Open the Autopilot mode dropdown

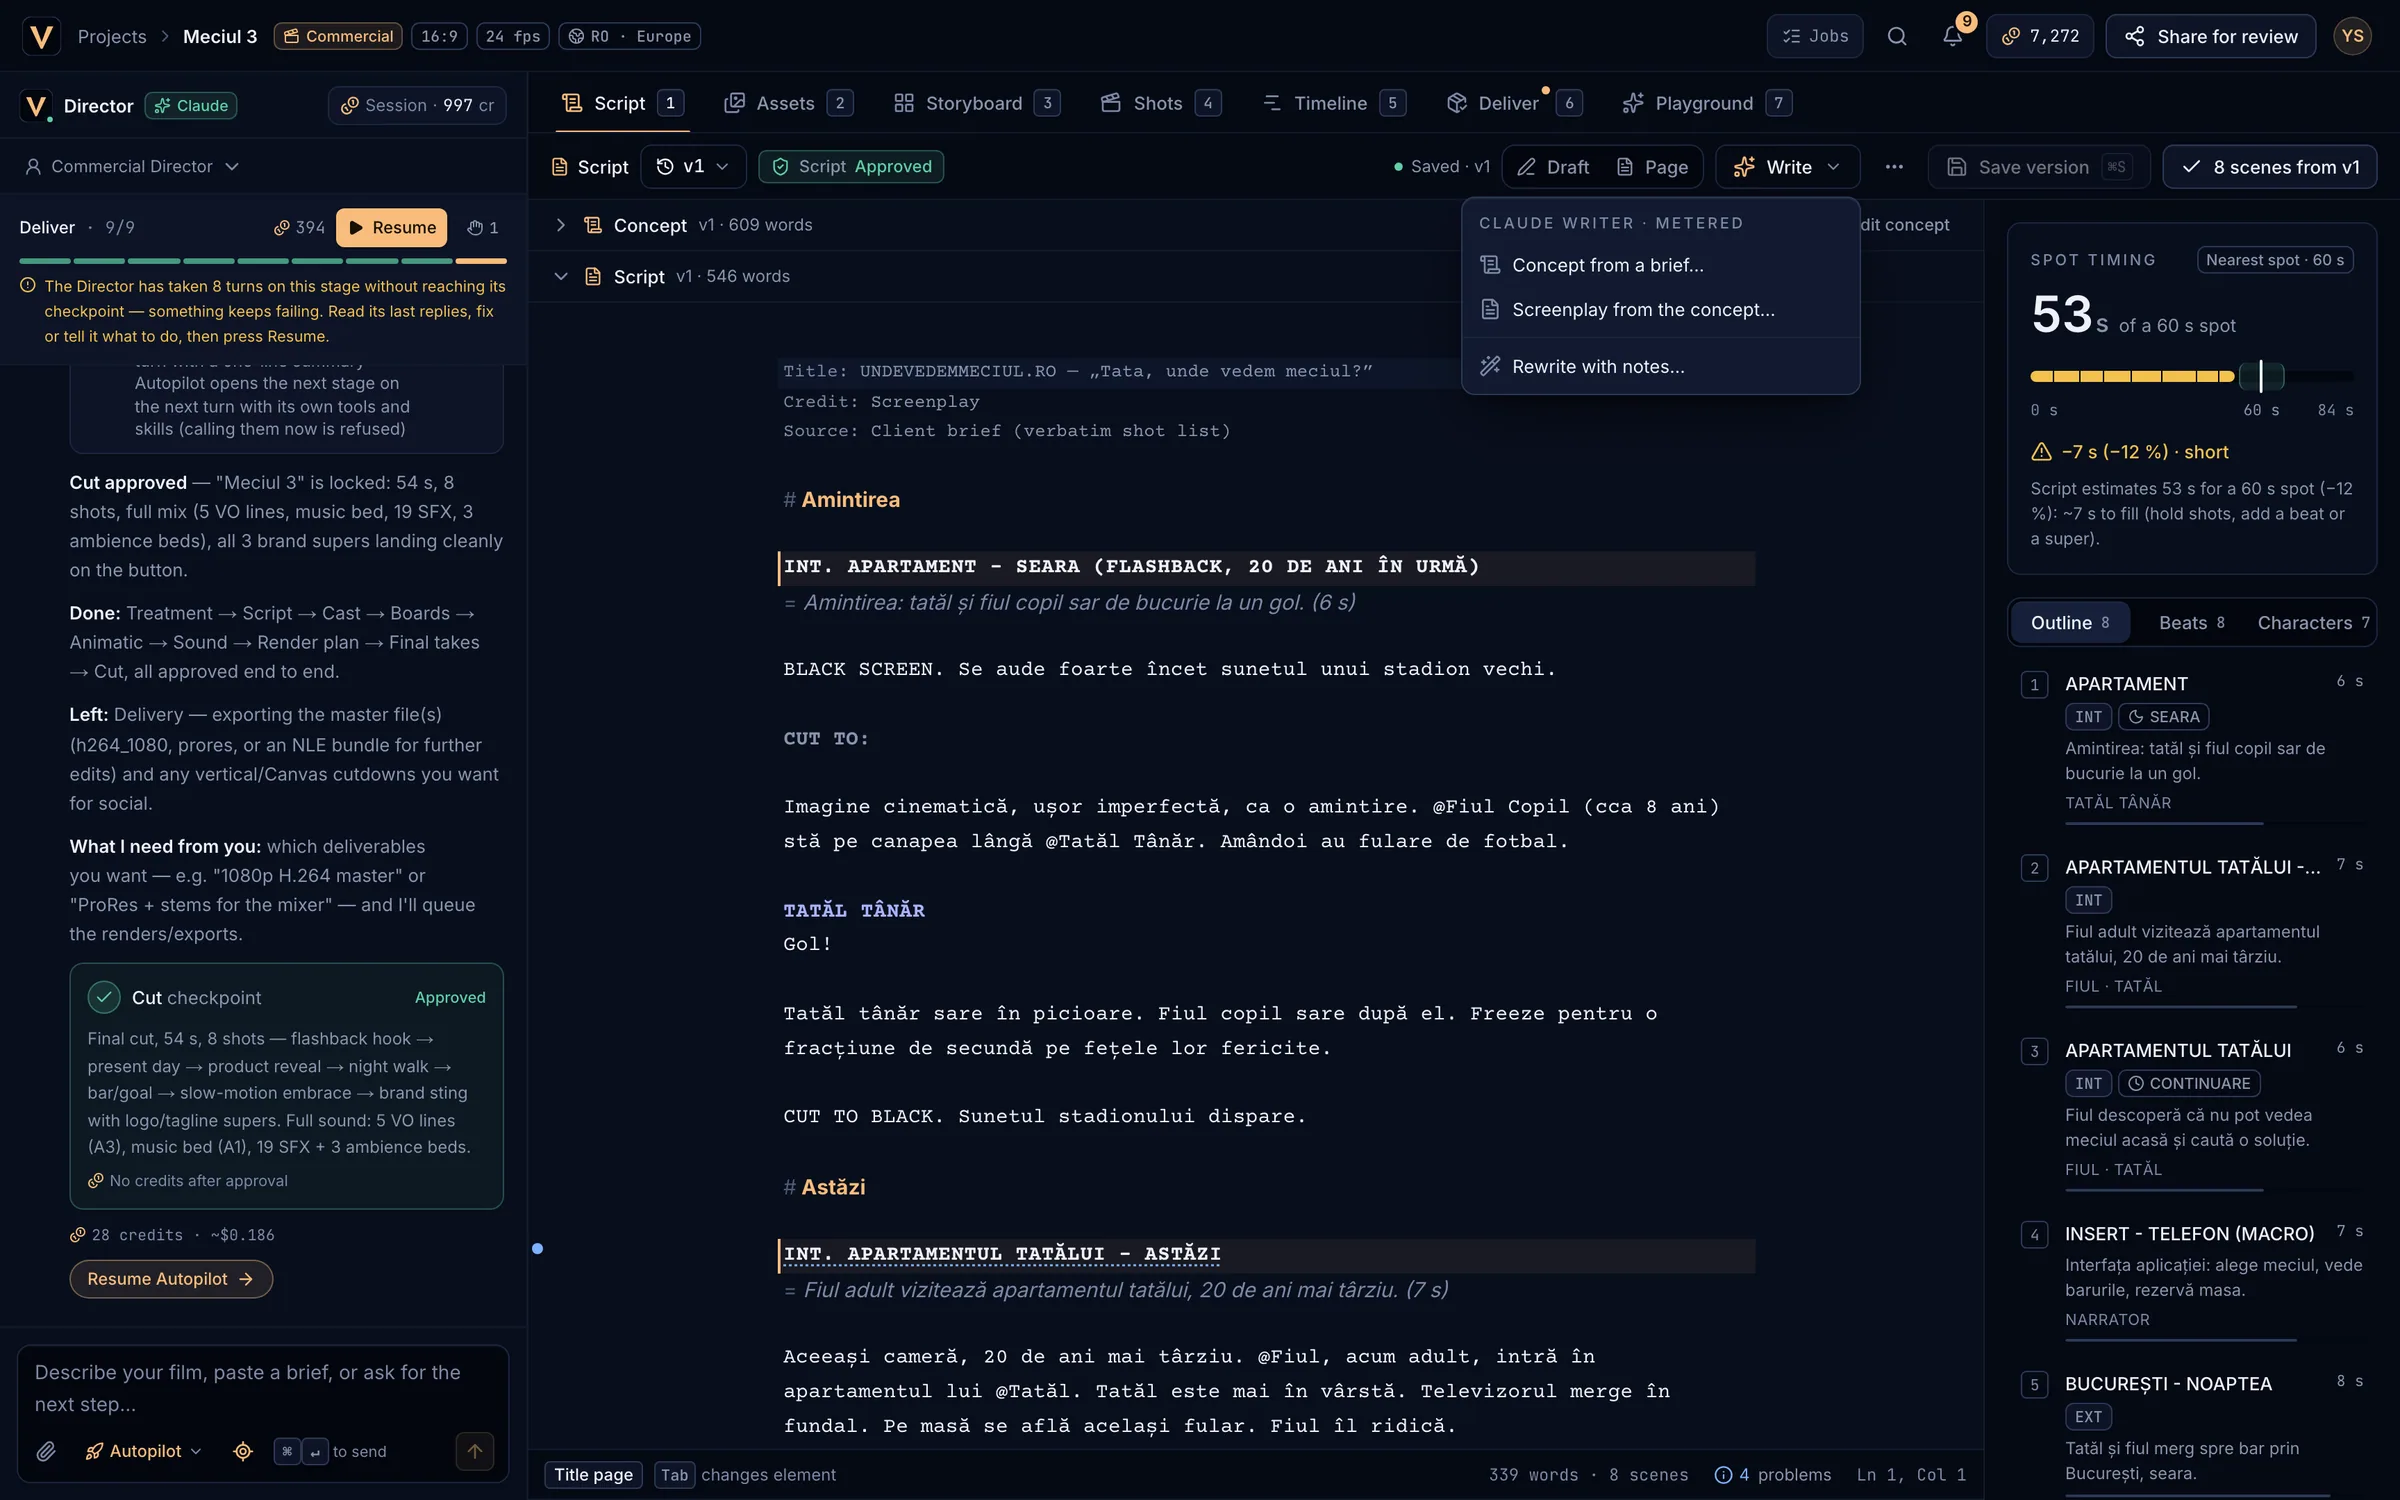tap(144, 1451)
